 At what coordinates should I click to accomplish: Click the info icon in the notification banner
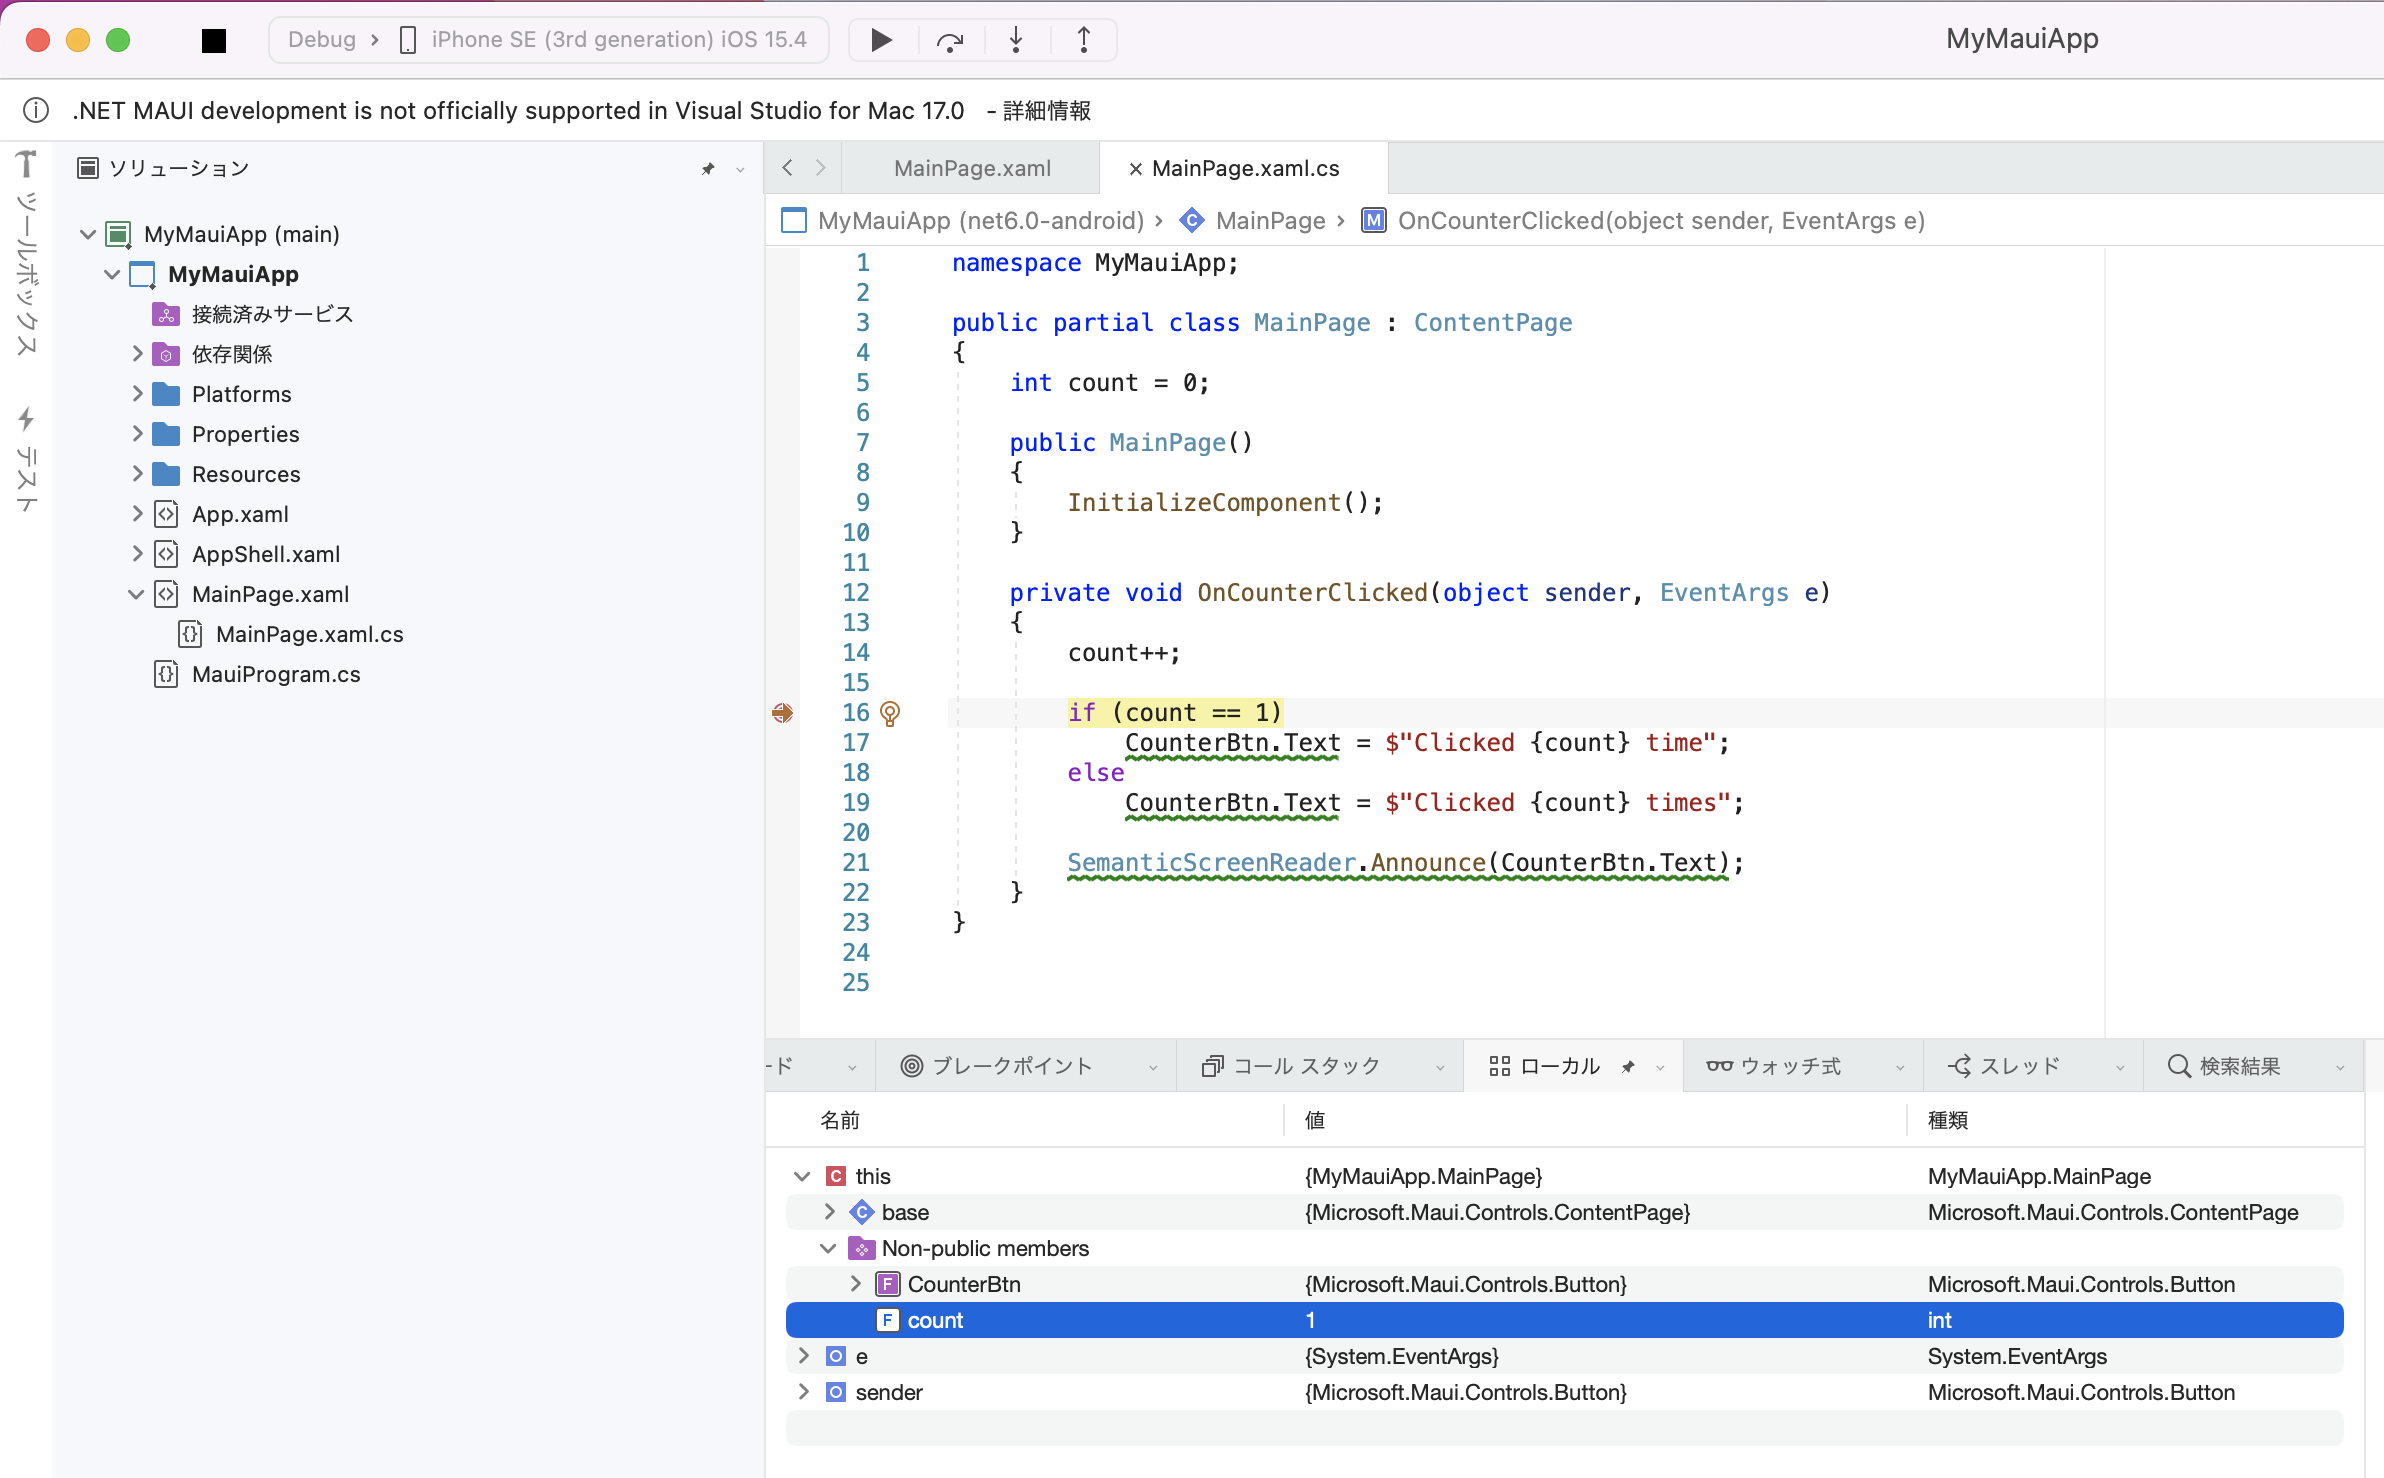pos(37,110)
